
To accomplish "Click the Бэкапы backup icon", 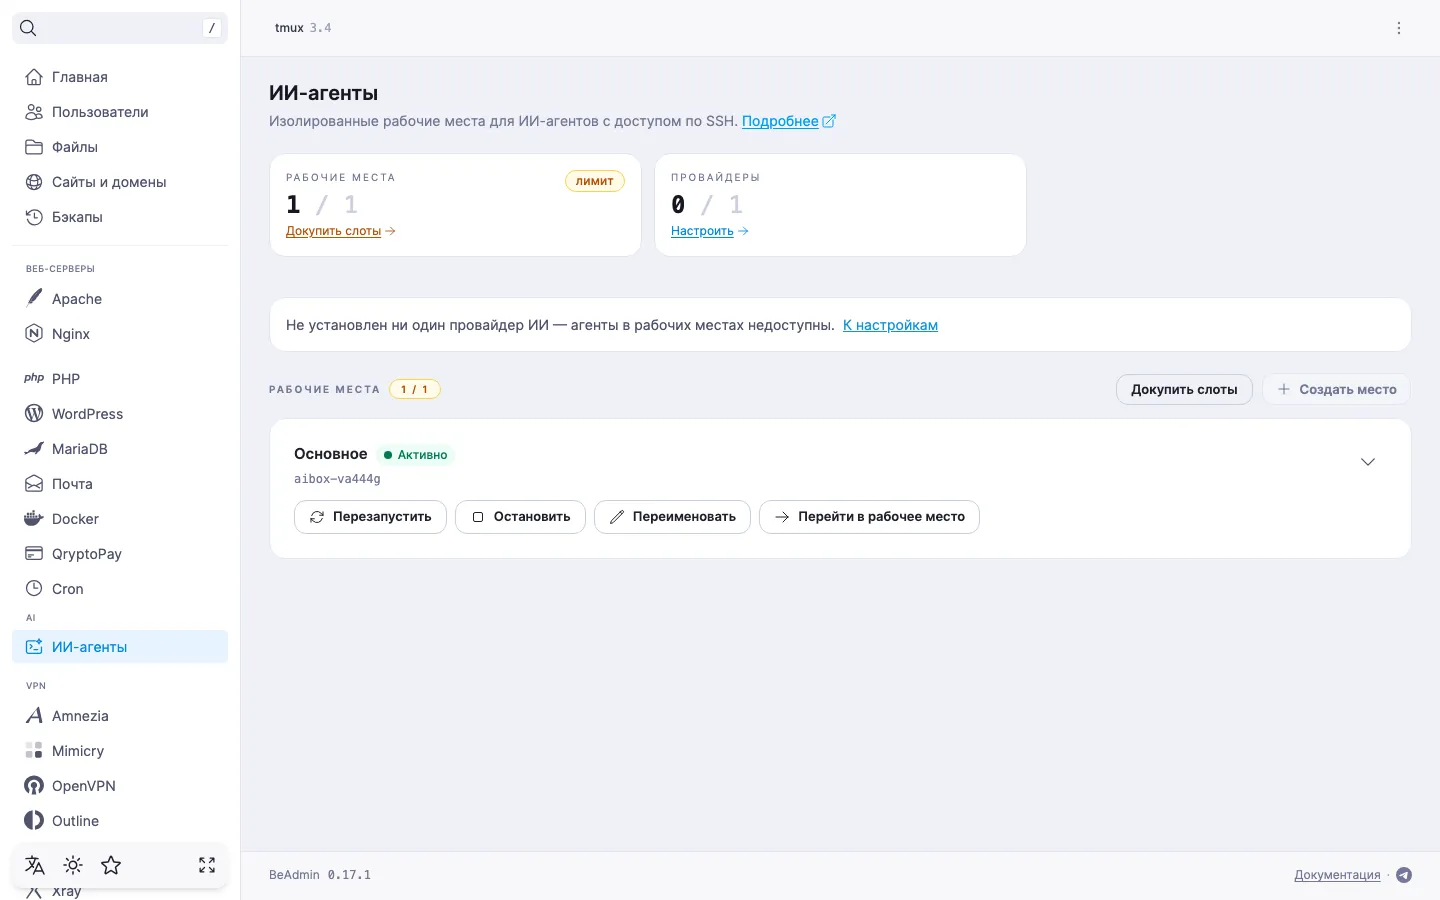I will pyautogui.click(x=34, y=217).
